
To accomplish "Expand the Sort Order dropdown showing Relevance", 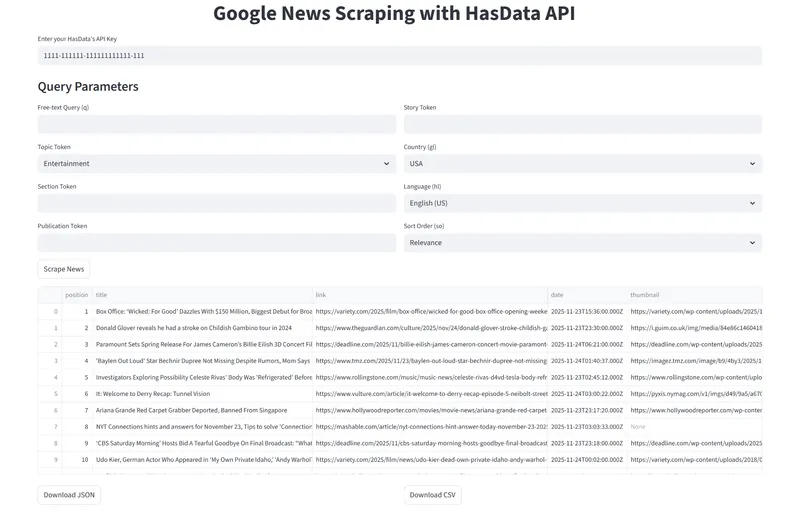I will coord(583,242).
